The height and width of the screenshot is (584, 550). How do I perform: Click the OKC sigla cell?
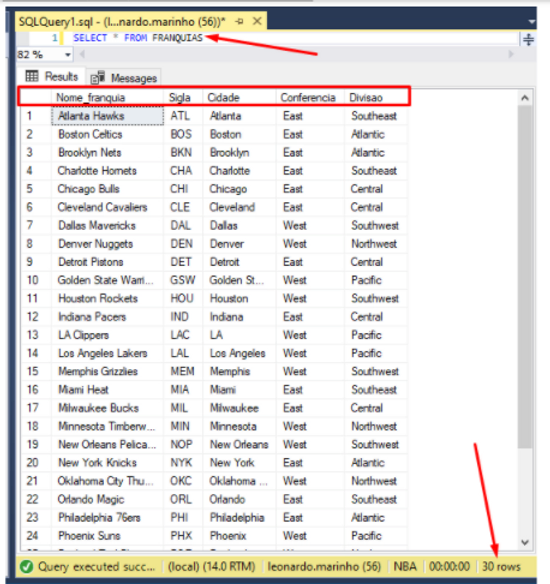[183, 481]
